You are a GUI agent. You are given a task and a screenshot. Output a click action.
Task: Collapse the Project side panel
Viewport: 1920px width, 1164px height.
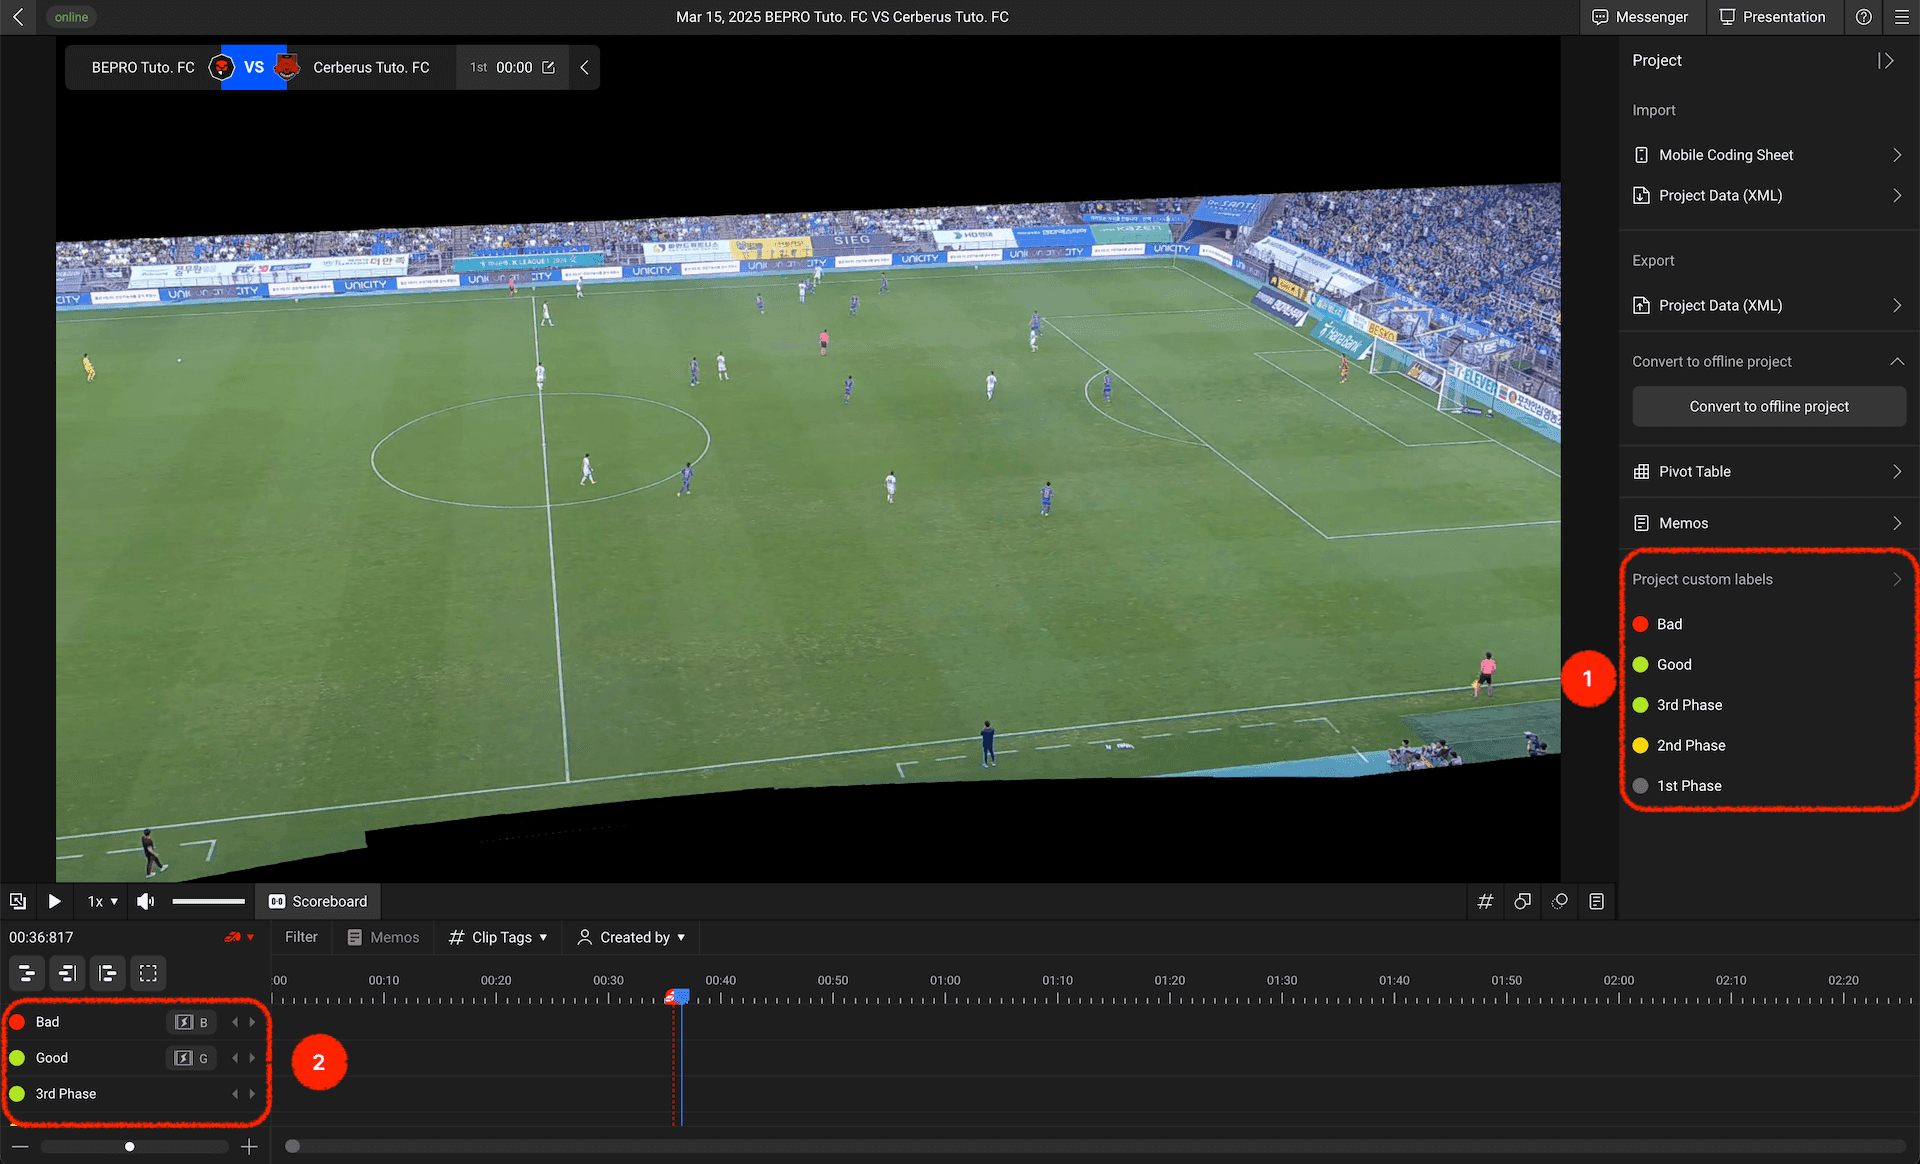click(1885, 61)
